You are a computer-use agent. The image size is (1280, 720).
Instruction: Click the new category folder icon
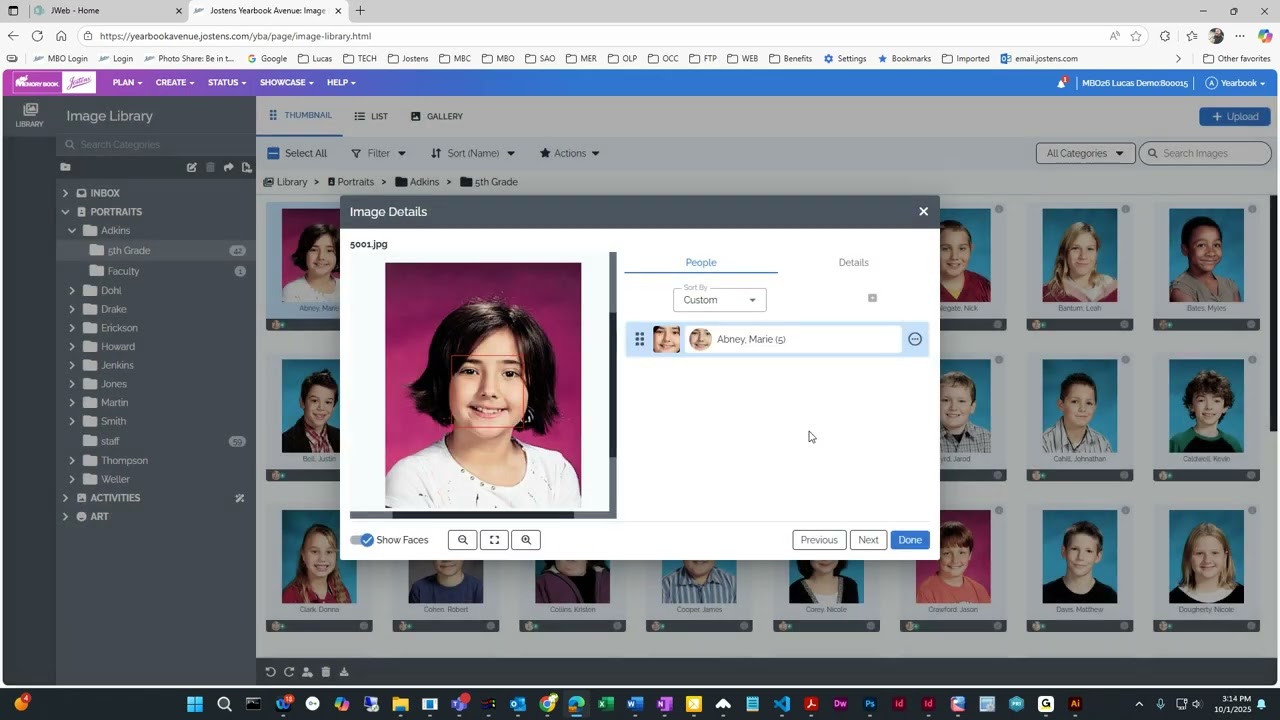click(65, 167)
